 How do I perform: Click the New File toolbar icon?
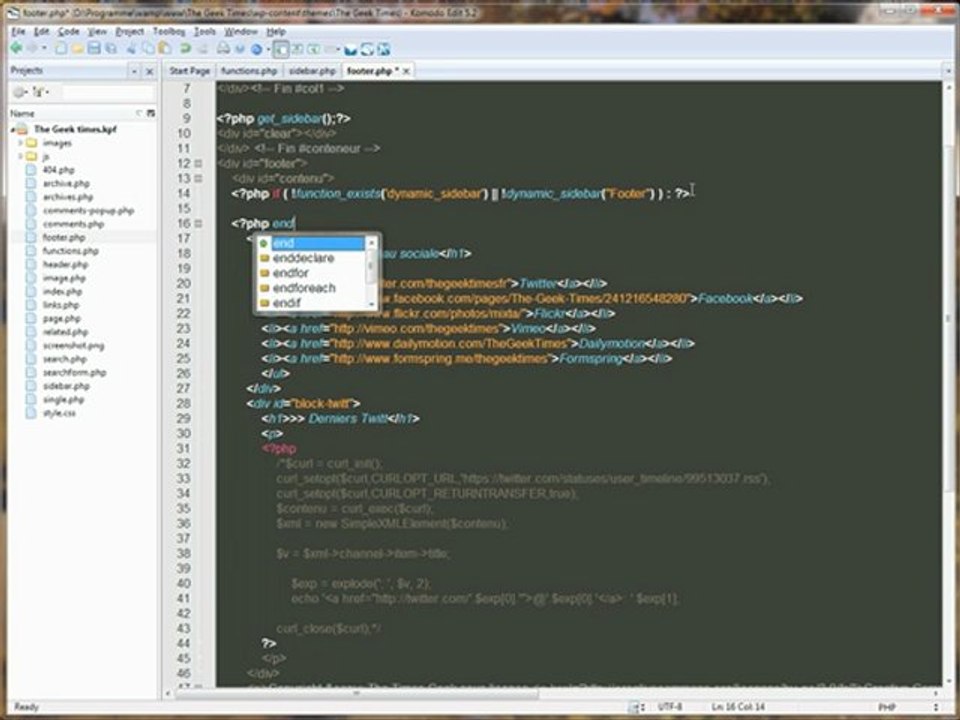61,48
